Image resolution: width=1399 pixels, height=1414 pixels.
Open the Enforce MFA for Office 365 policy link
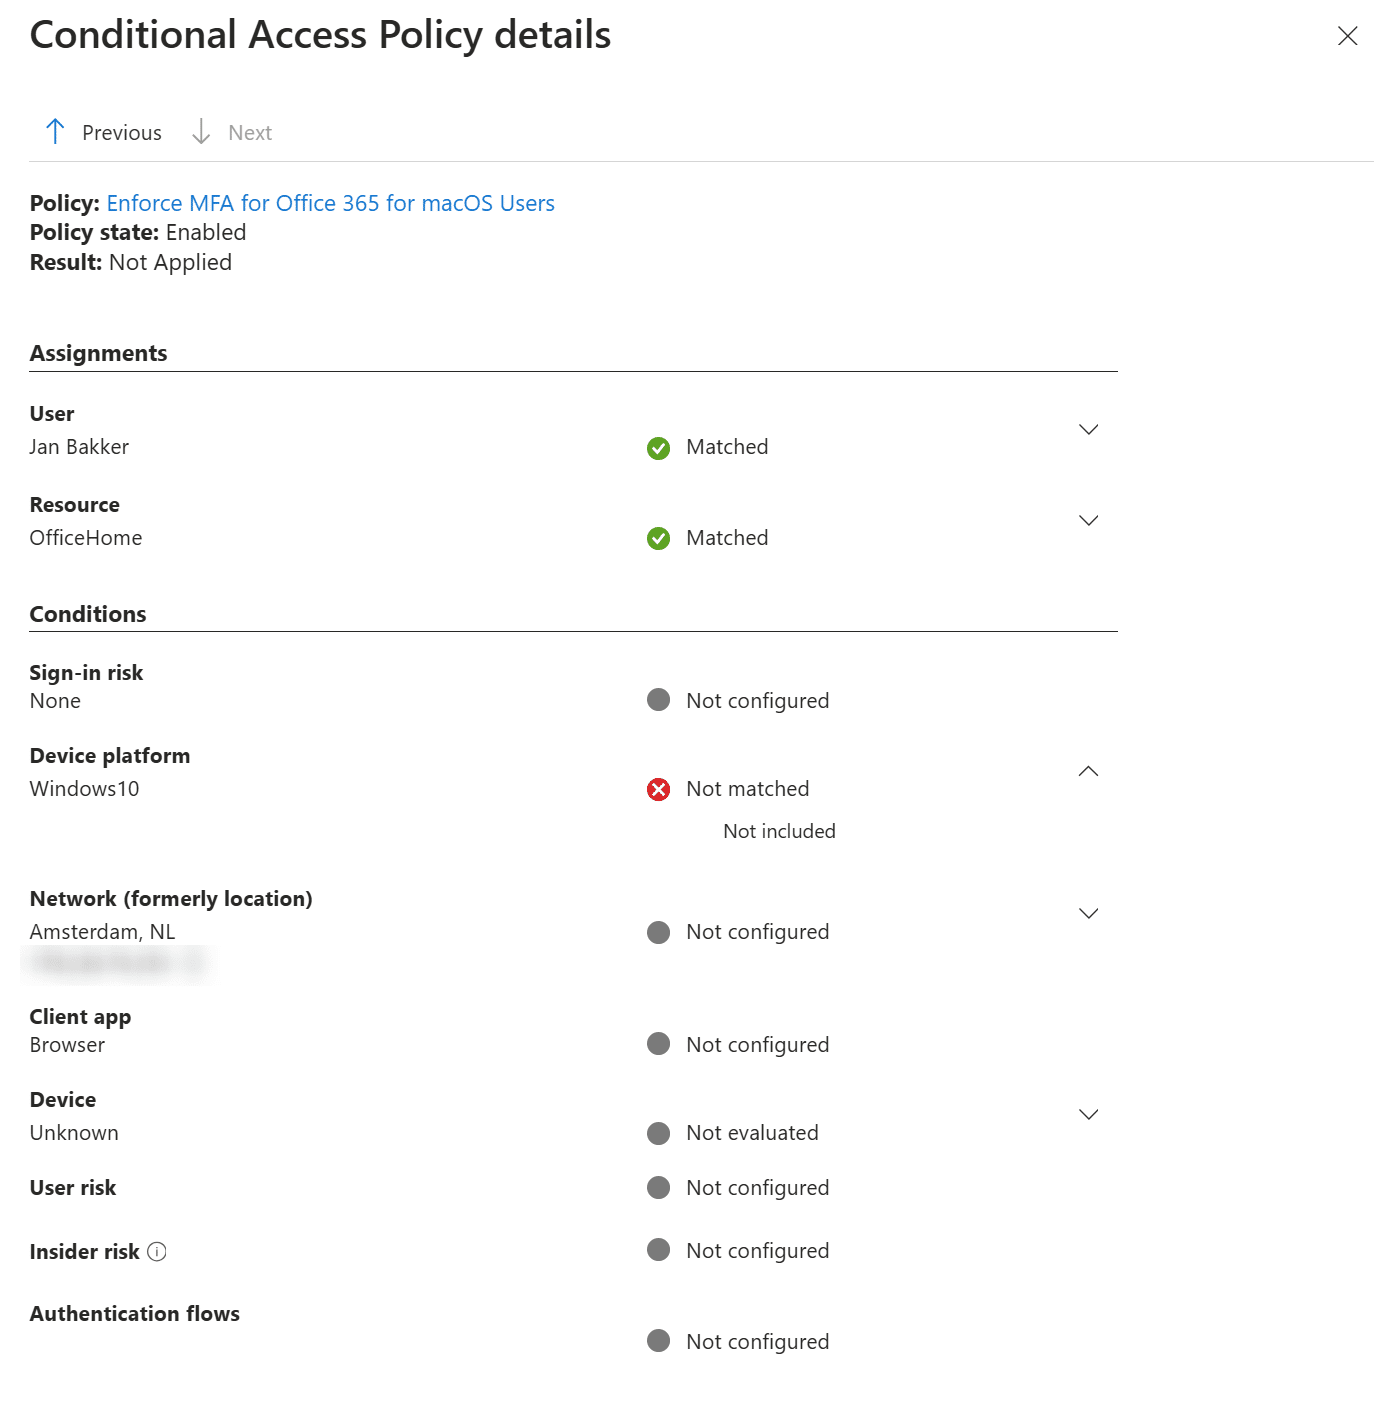(330, 203)
